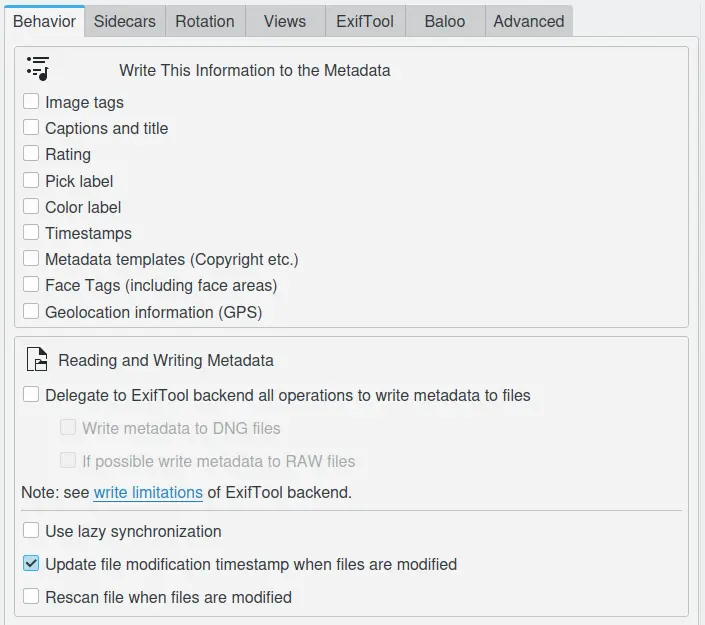Open the write limitations link
705x625 pixels.
[x=148, y=492]
